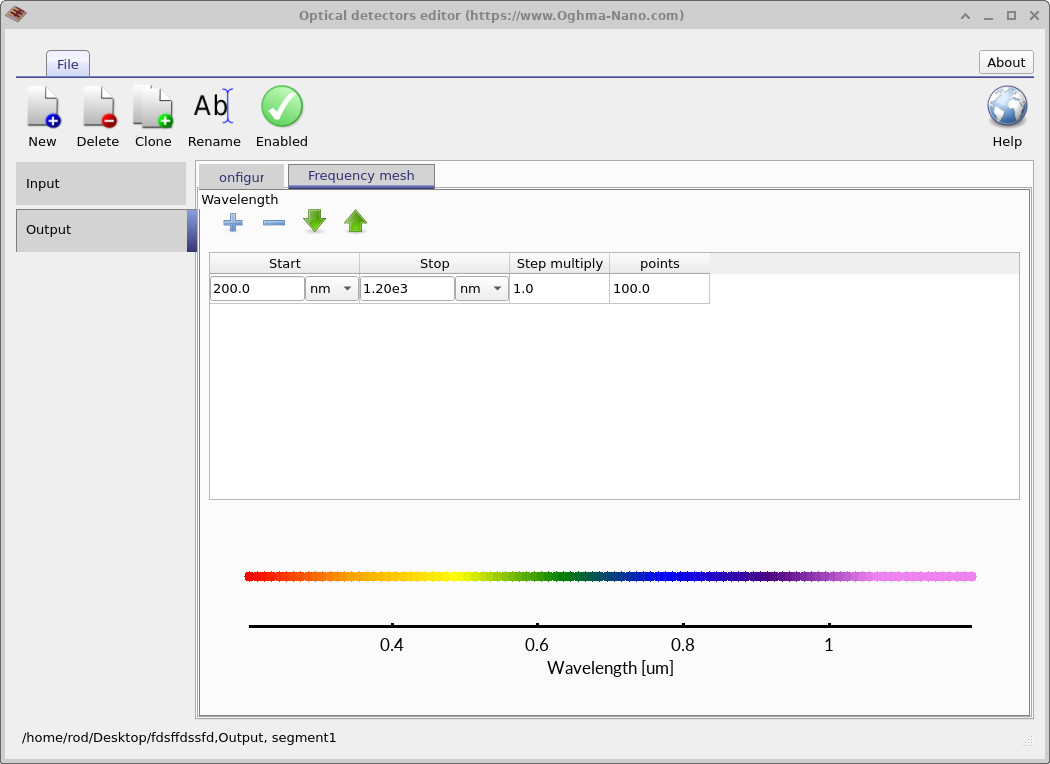Image resolution: width=1050 pixels, height=764 pixels.
Task: Open the About dialog
Action: (1005, 61)
